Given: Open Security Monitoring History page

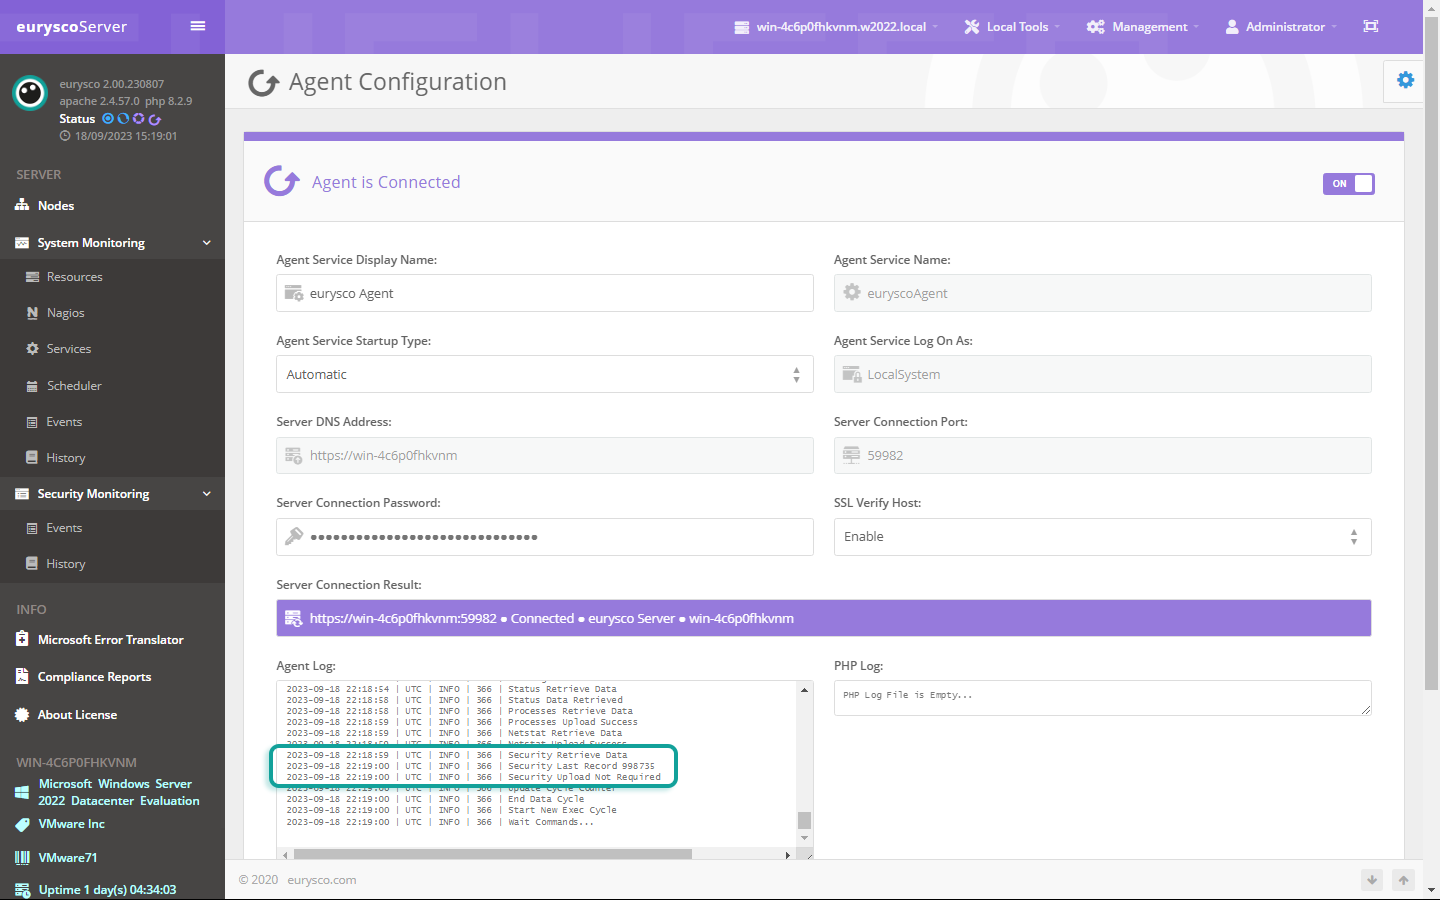Looking at the screenshot, I should (x=66, y=564).
